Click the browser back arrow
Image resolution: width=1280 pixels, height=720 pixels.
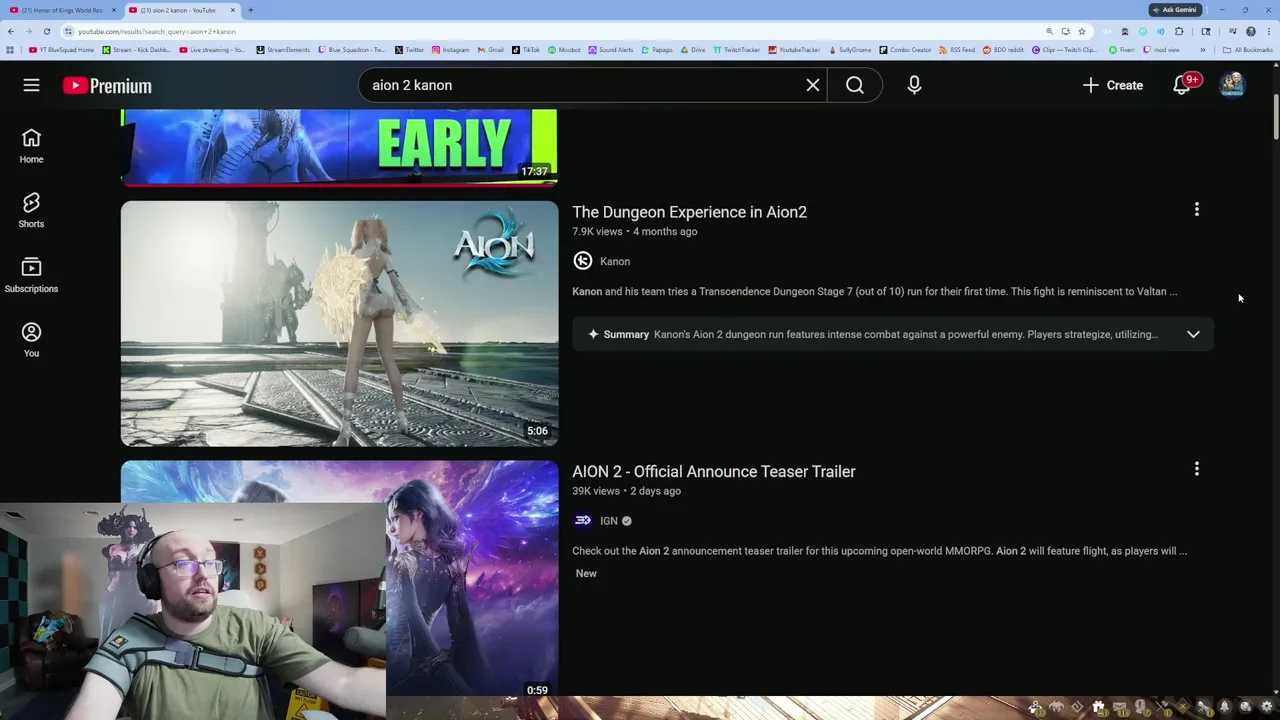11,31
